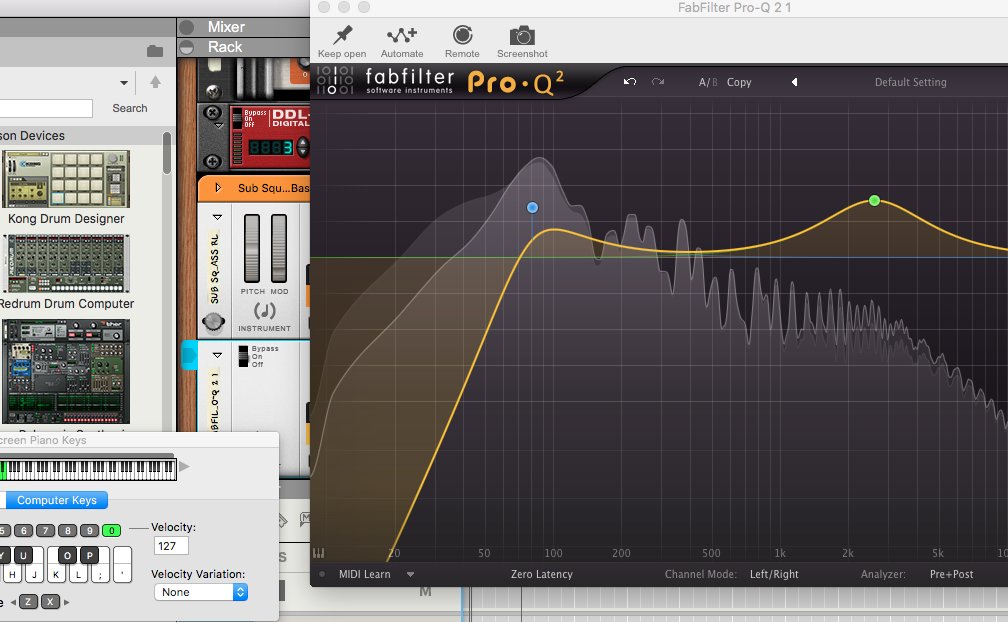
Task: Click the lower screw on DDL device
Action: coord(212,161)
